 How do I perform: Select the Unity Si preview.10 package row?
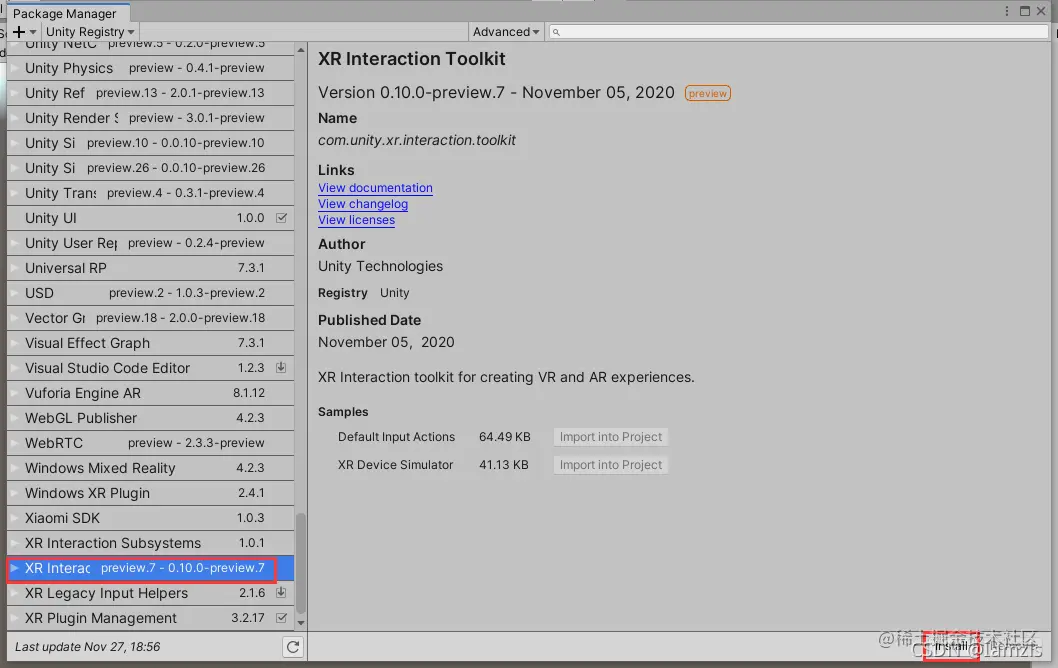tap(150, 143)
